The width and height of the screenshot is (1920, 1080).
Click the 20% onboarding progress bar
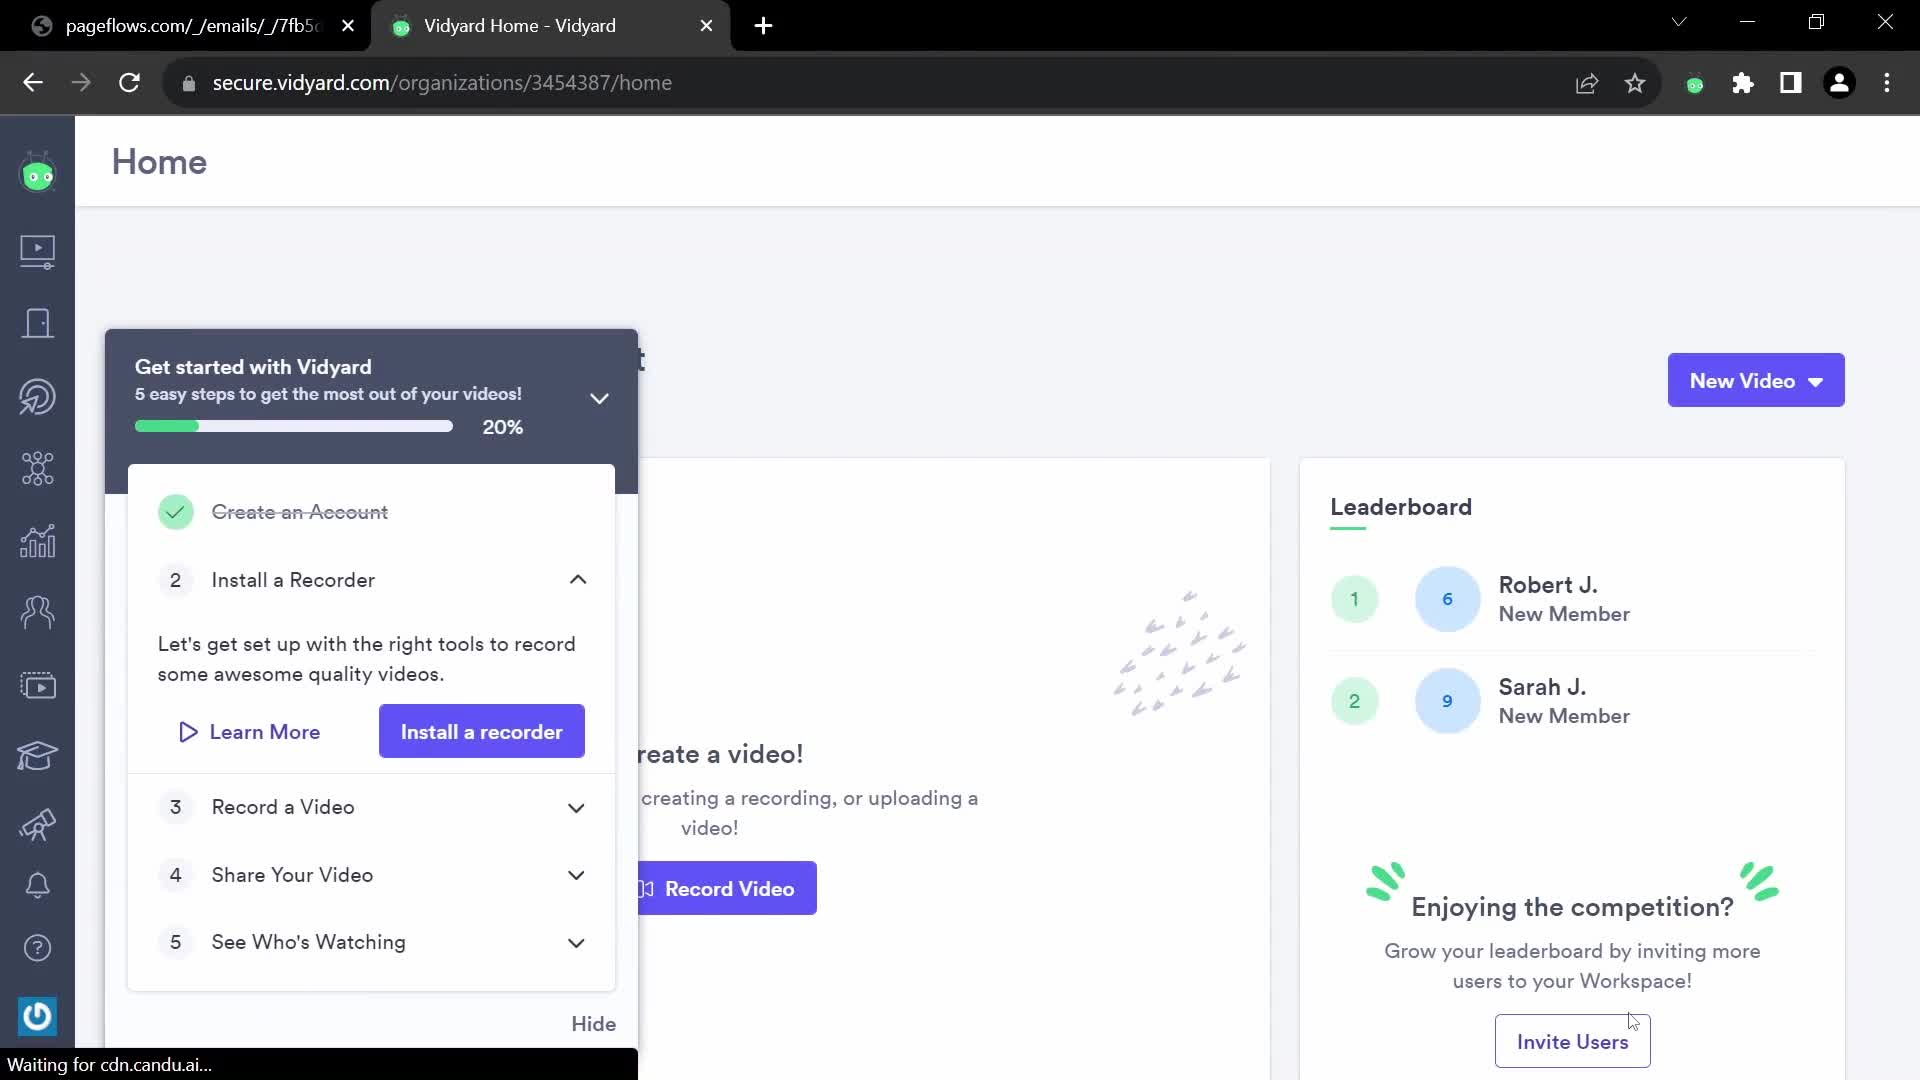294,427
